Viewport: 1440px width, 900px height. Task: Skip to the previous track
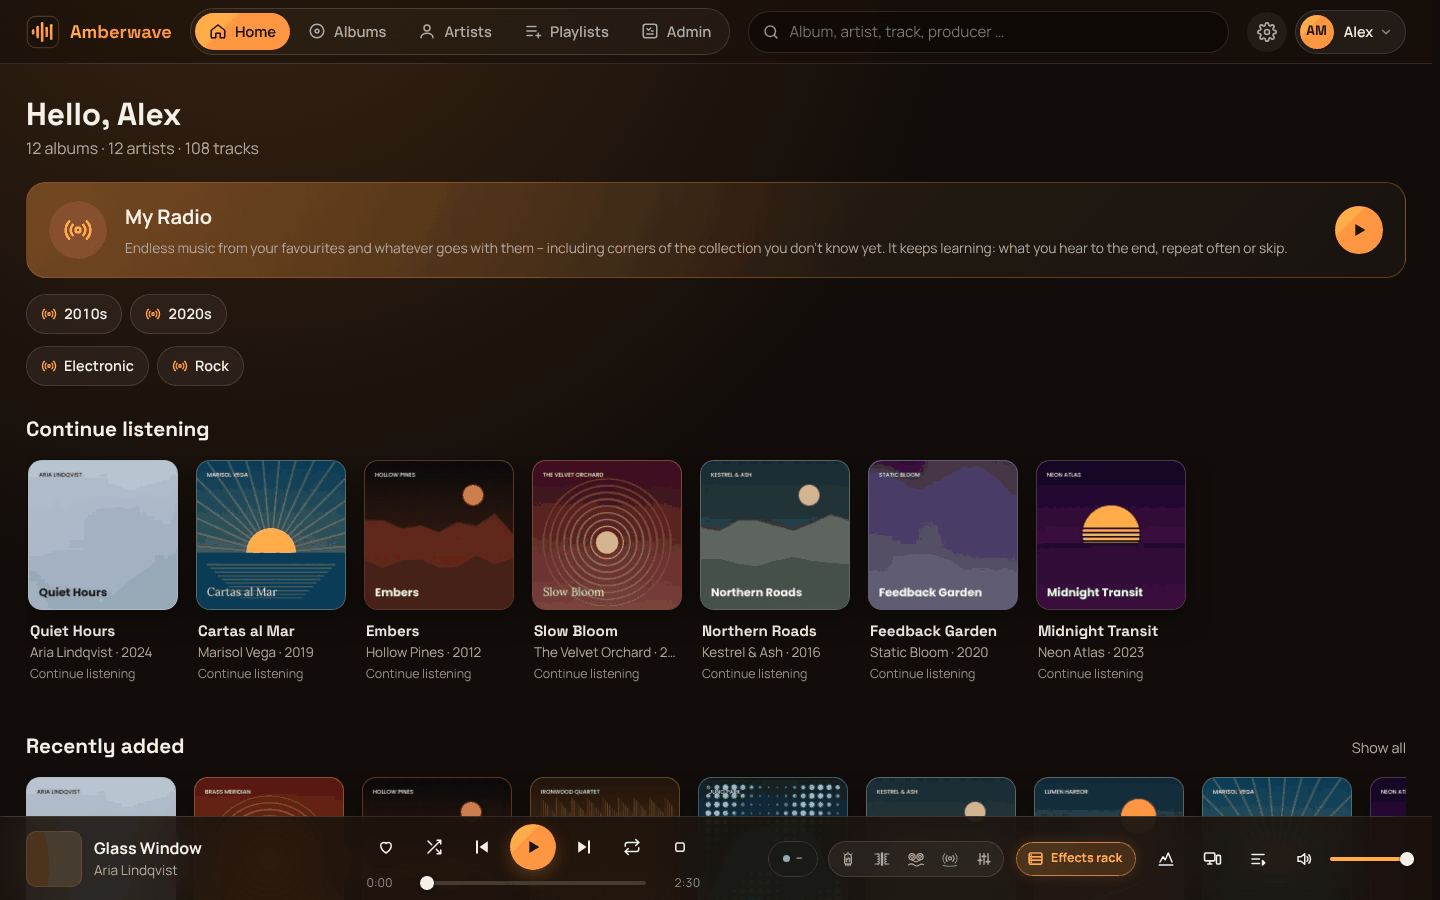482,847
